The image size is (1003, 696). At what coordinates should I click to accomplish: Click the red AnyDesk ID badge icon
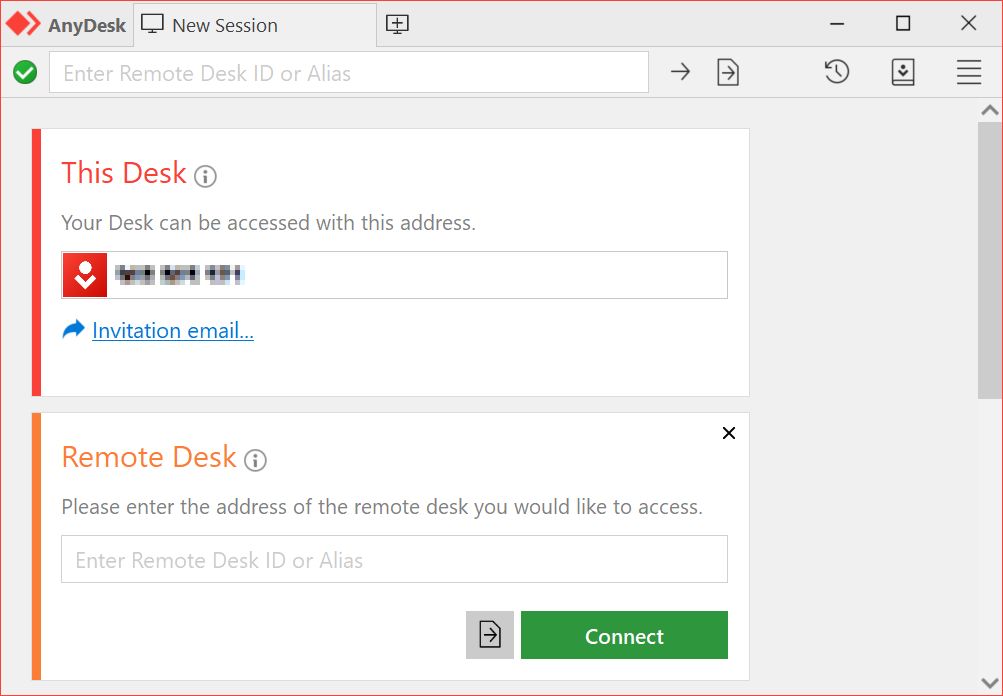tap(85, 274)
